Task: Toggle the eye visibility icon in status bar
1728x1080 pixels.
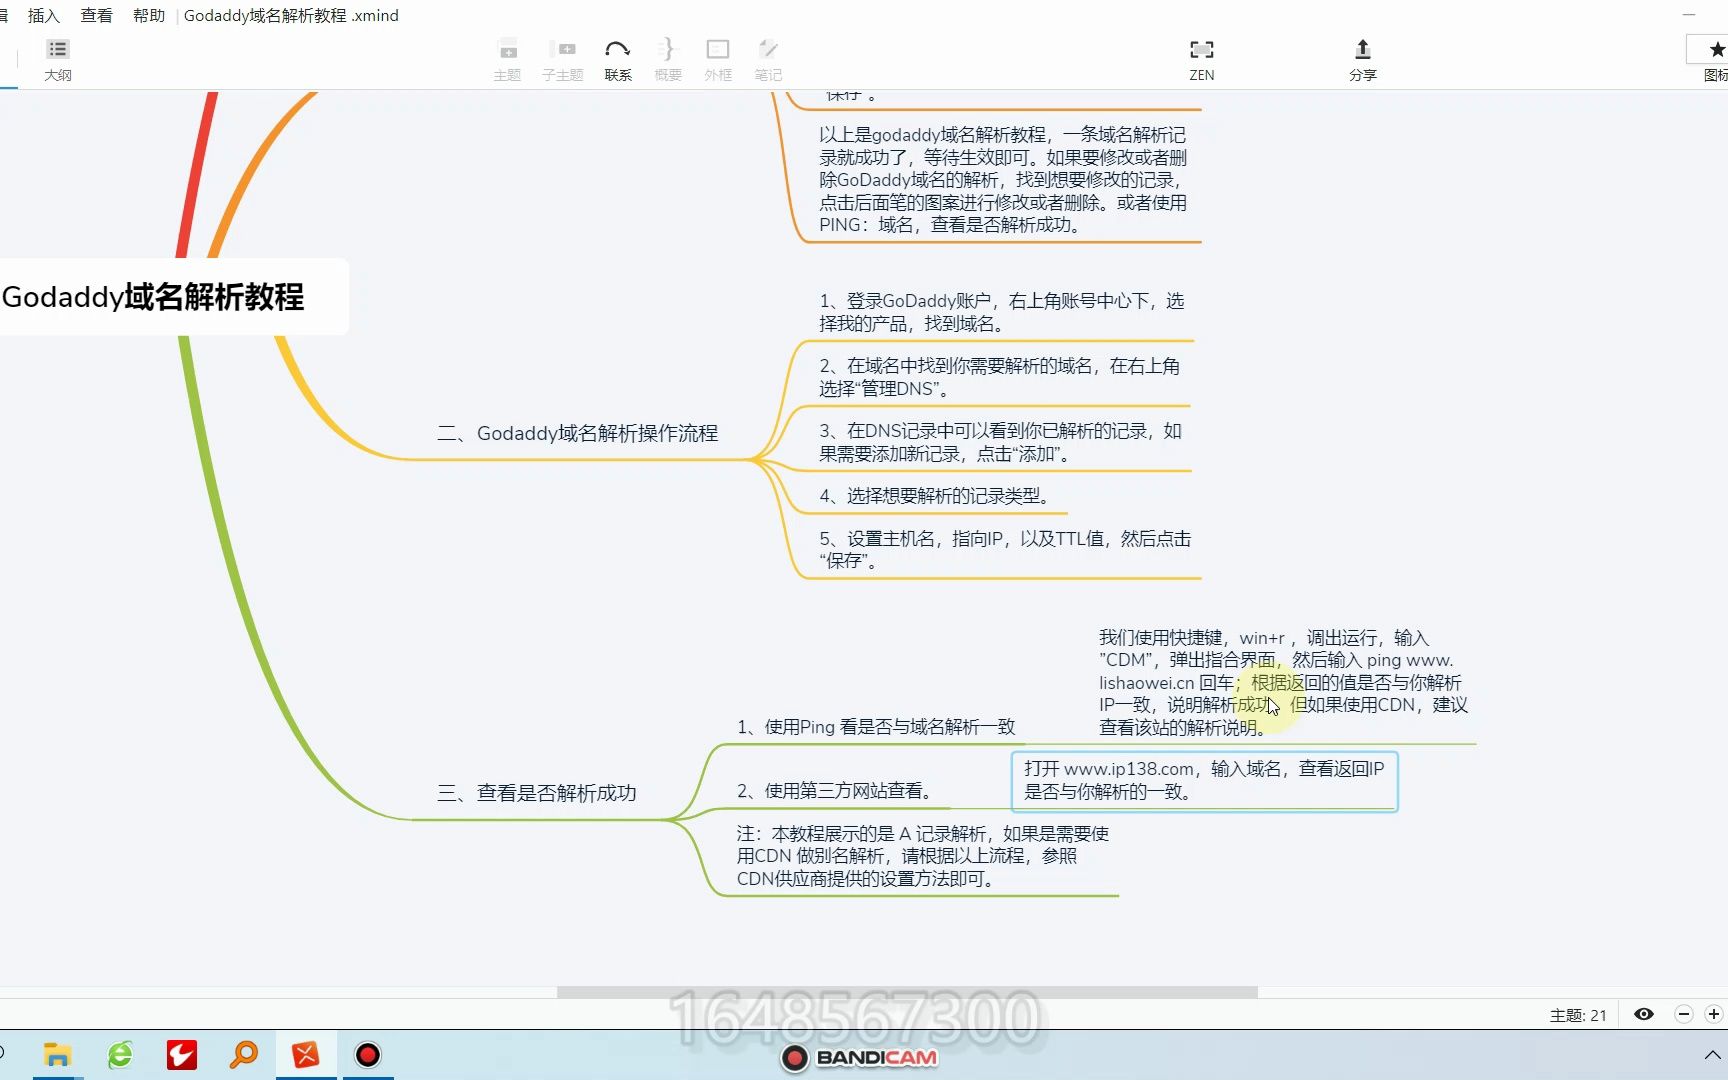Action: click(x=1643, y=1014)
